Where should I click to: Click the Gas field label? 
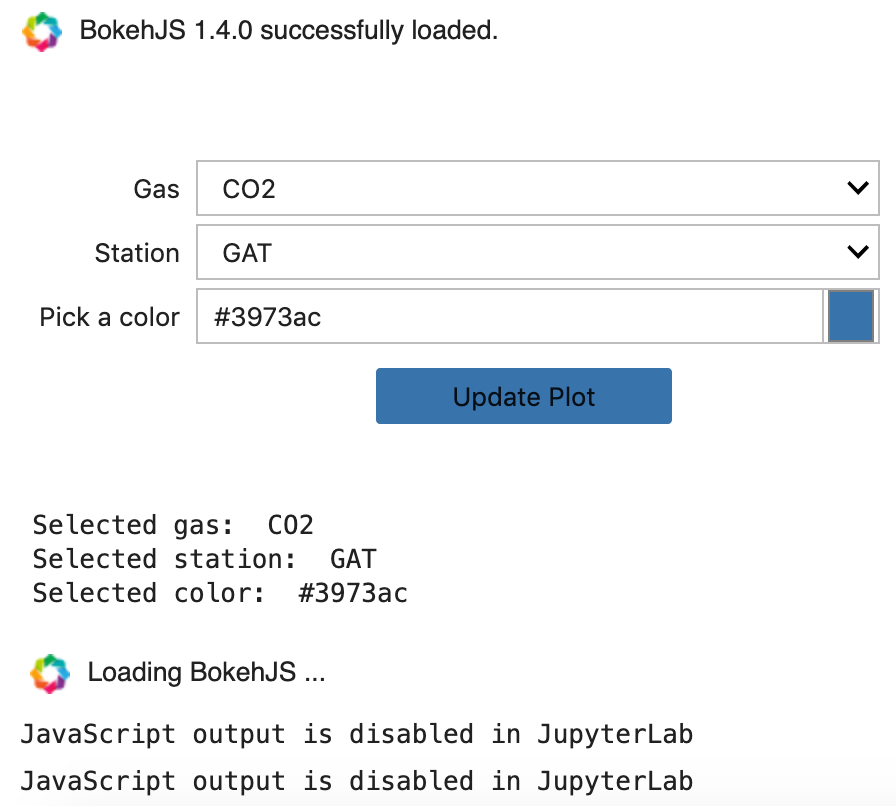click(159, 188)
